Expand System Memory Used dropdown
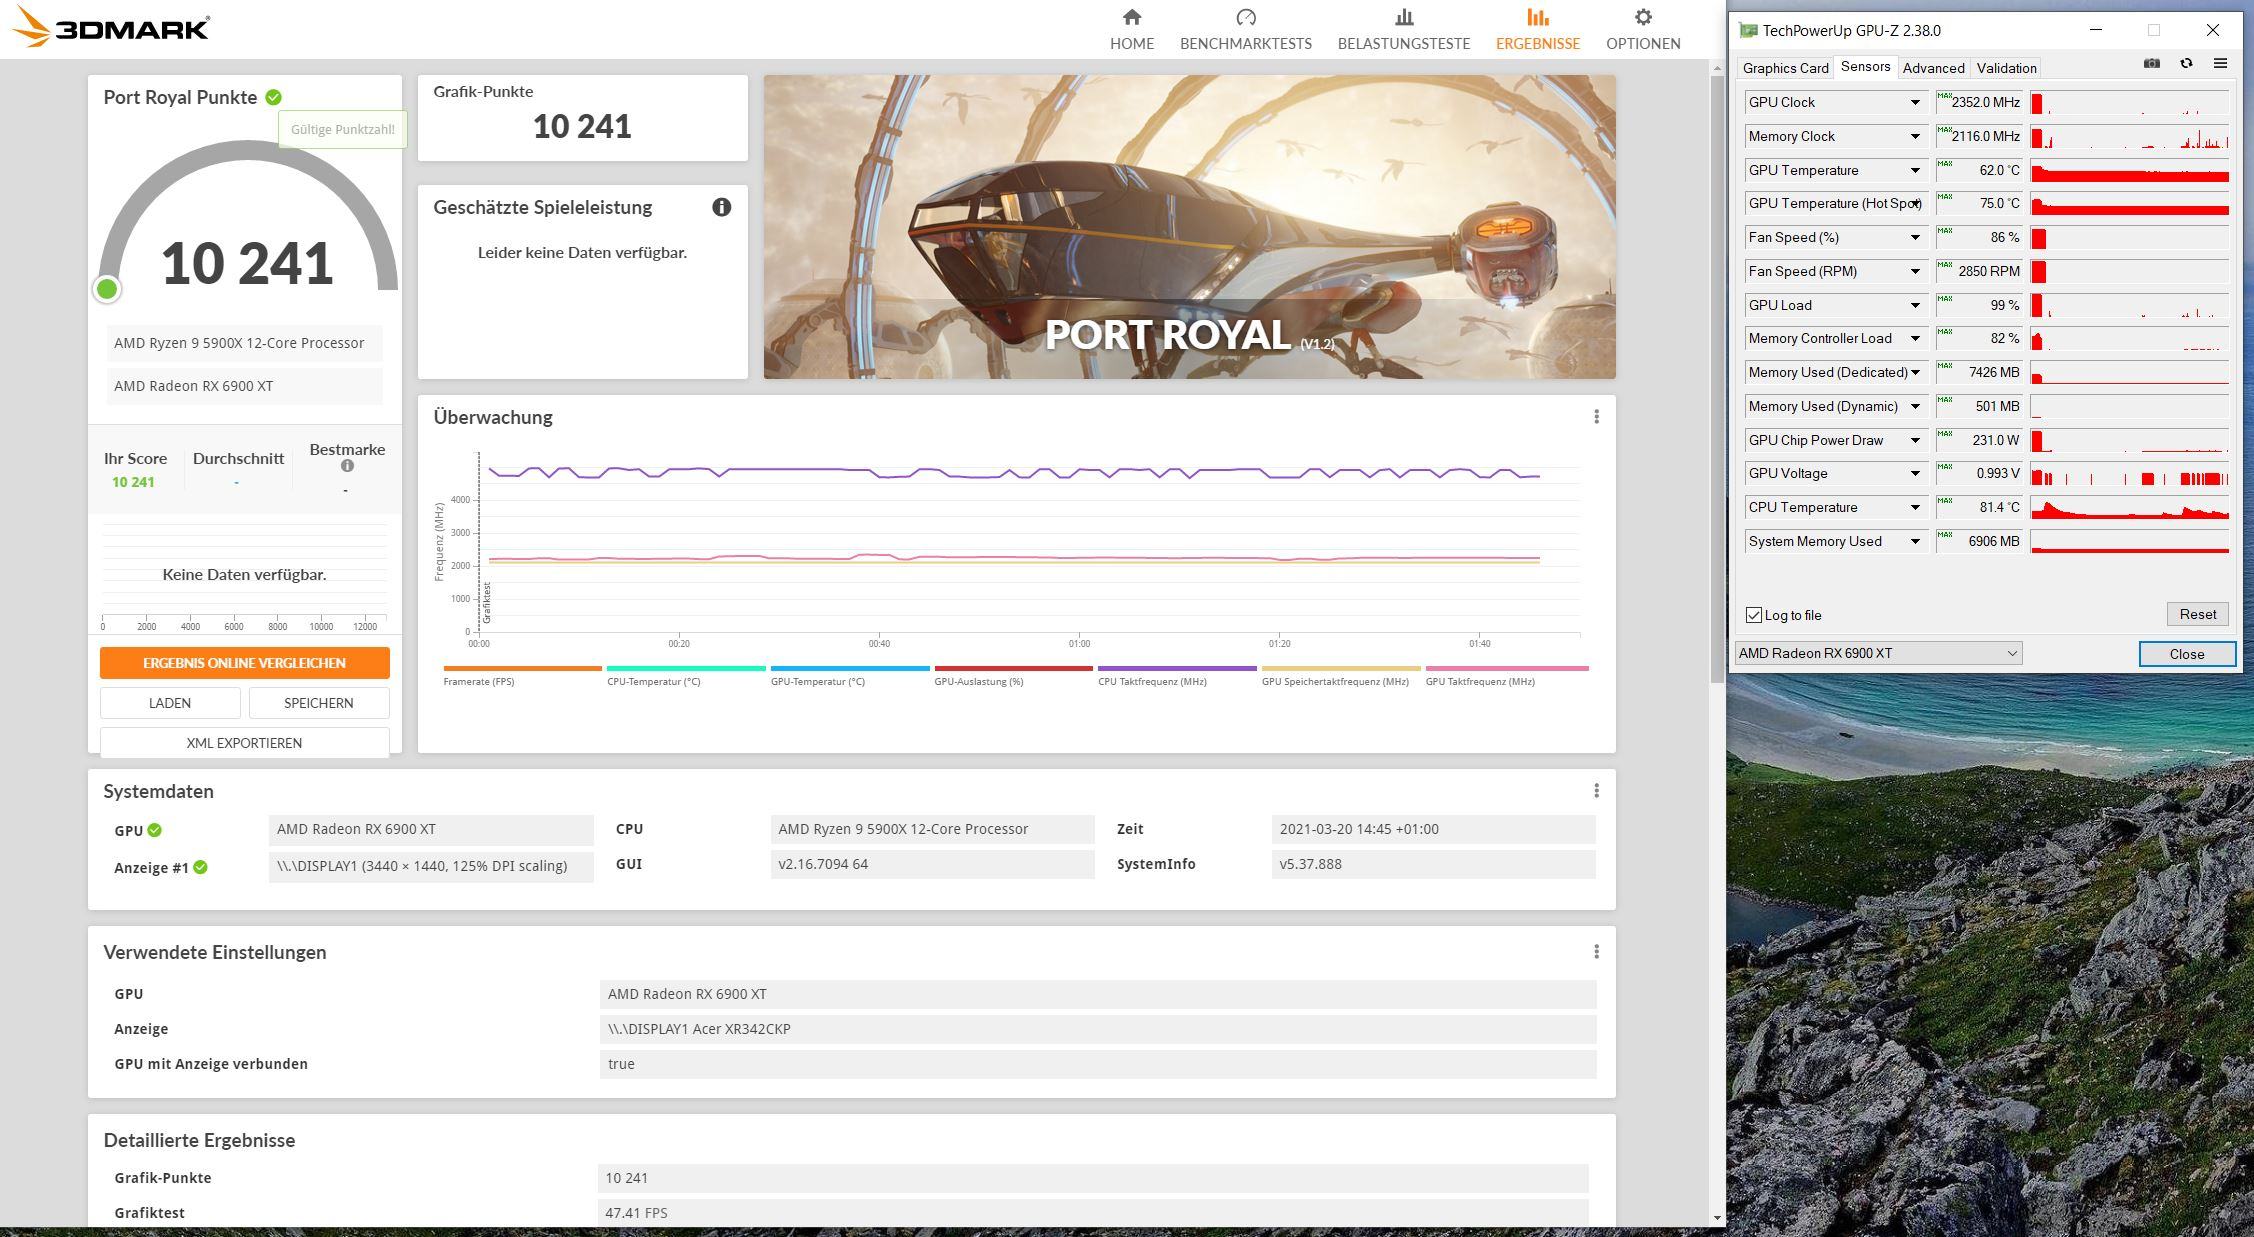The height and width of the screenshot is (1237, 2254). pyautogui.click(x=1915, y=541)
